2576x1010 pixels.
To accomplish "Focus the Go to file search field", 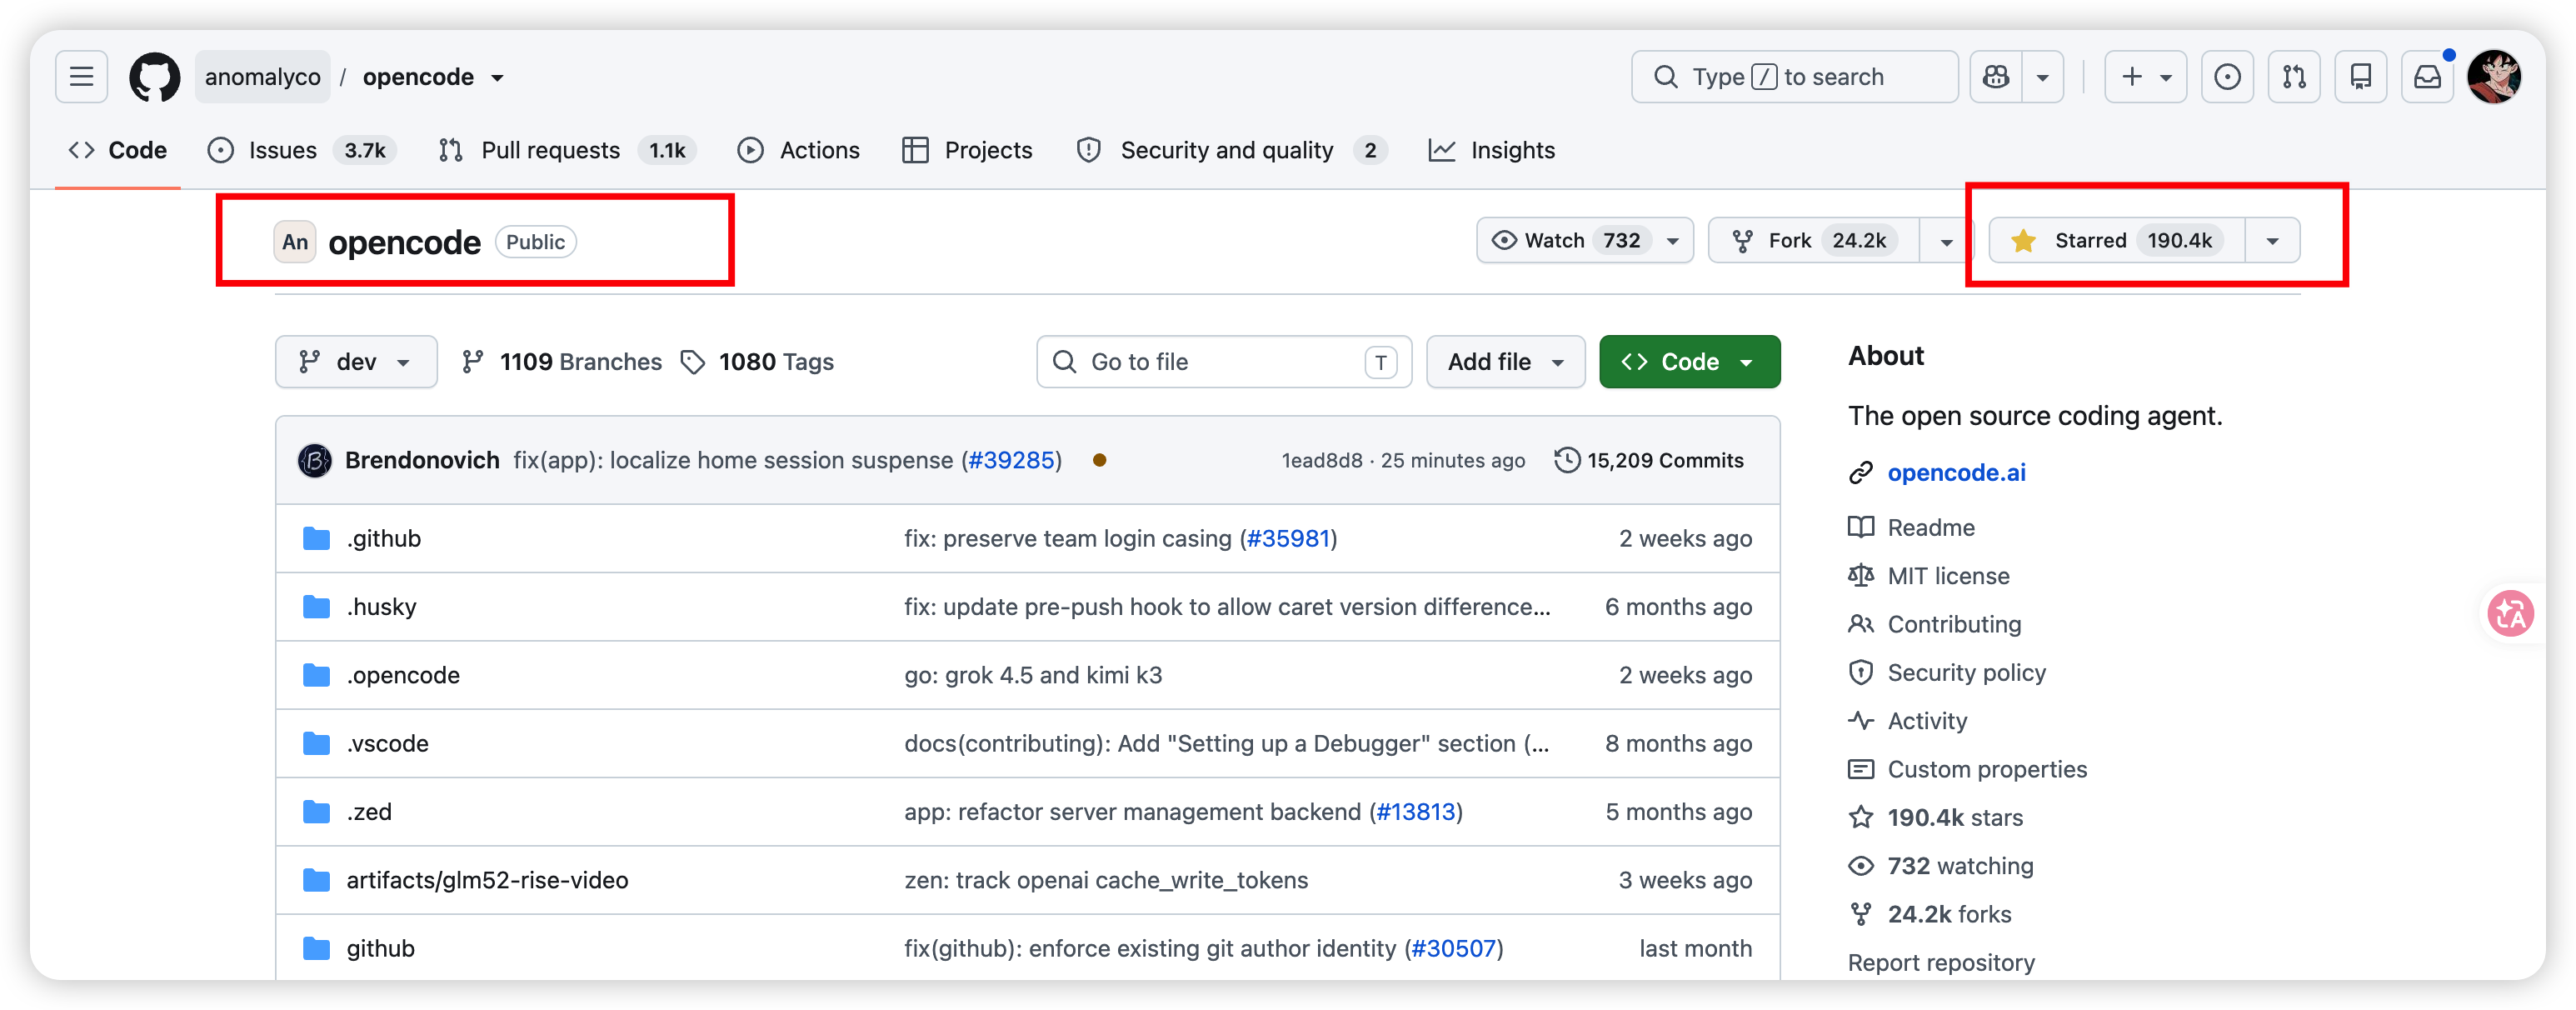I will [1224, 362].
